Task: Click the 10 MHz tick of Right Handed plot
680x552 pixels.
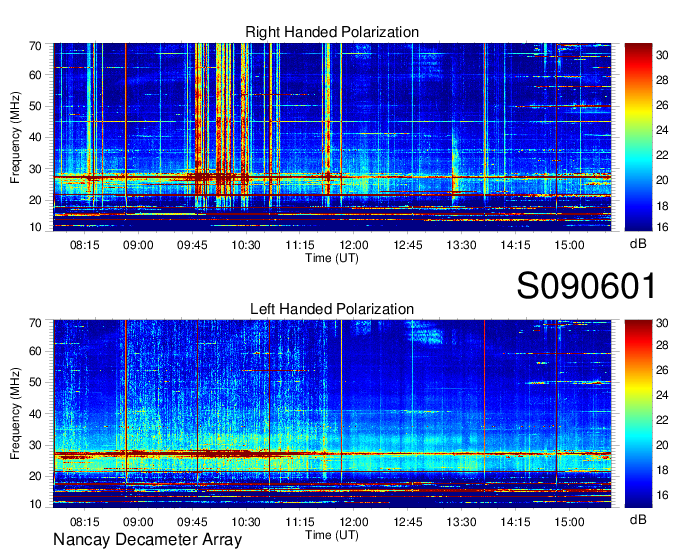Action: [36, 227]
